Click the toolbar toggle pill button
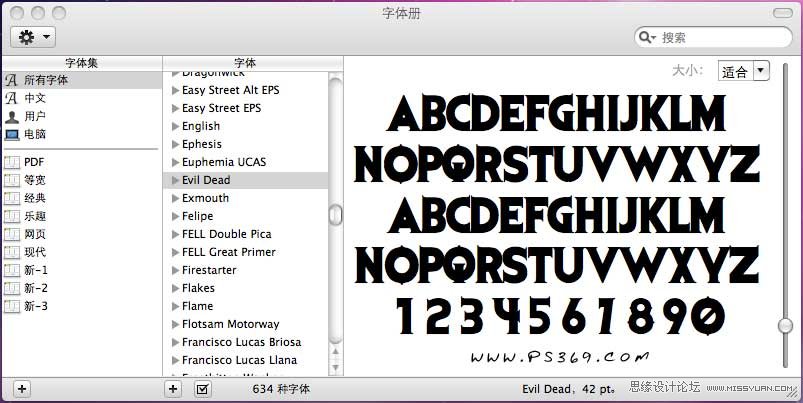The width and height of the screenshot is (803, 403). pyautogui.click(x=782, y=13)
